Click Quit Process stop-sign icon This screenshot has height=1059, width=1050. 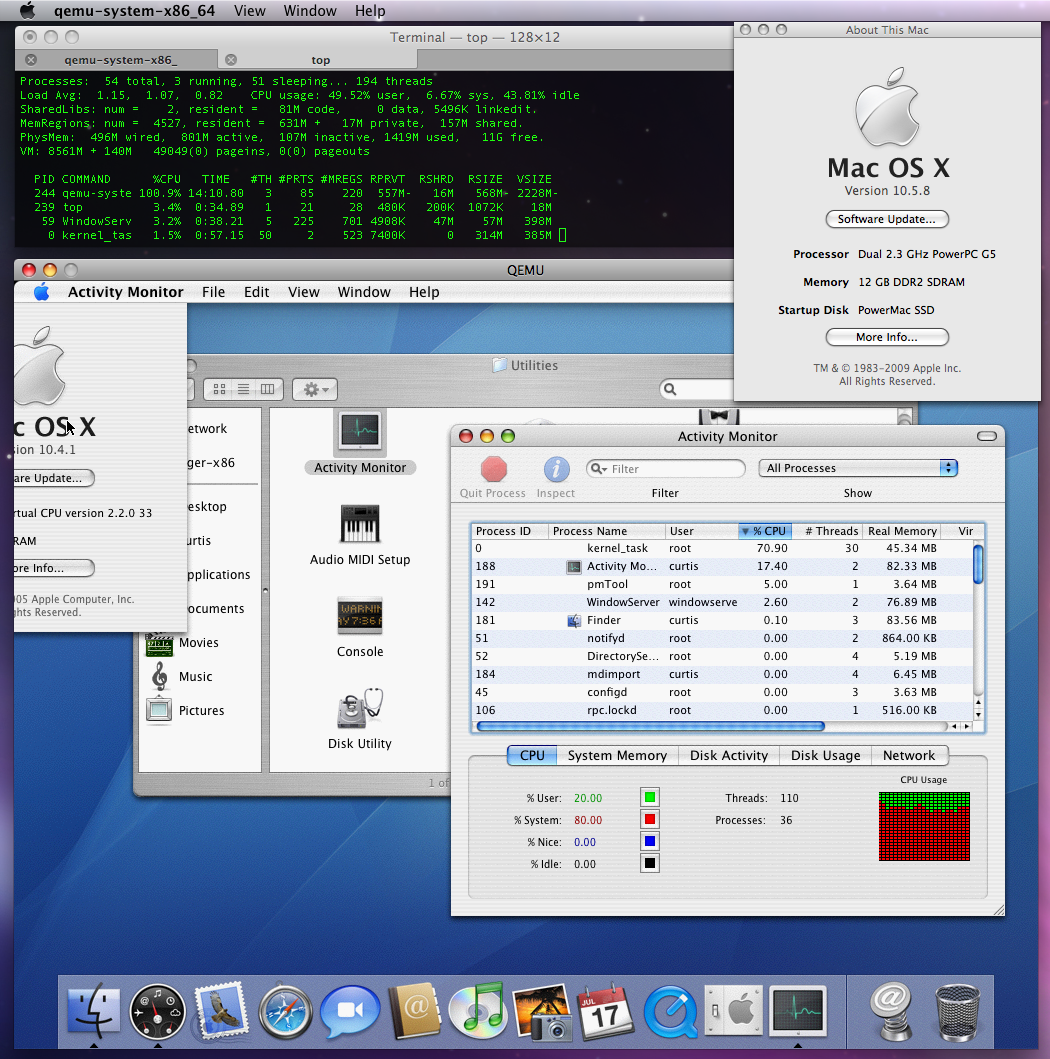tap(494, 469)
